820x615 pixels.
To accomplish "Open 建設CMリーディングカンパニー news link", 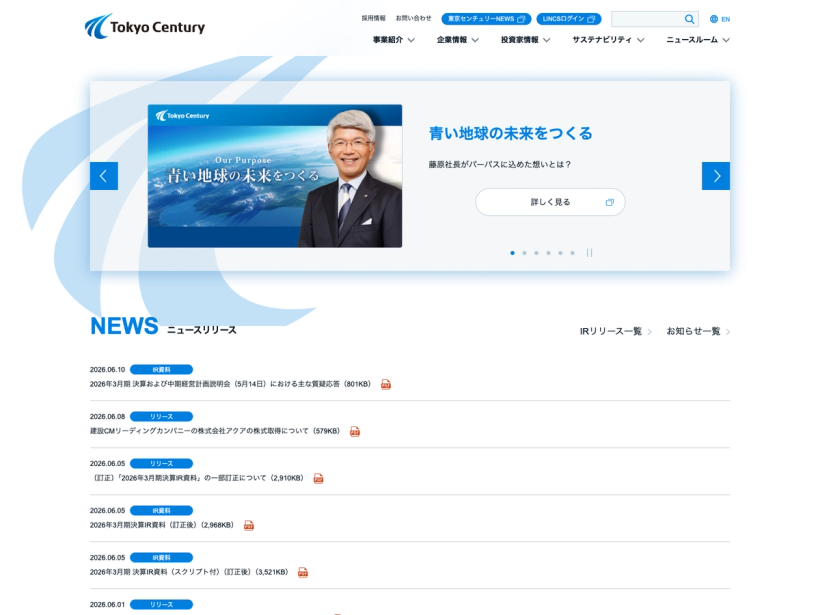I will tap(215, 431).
